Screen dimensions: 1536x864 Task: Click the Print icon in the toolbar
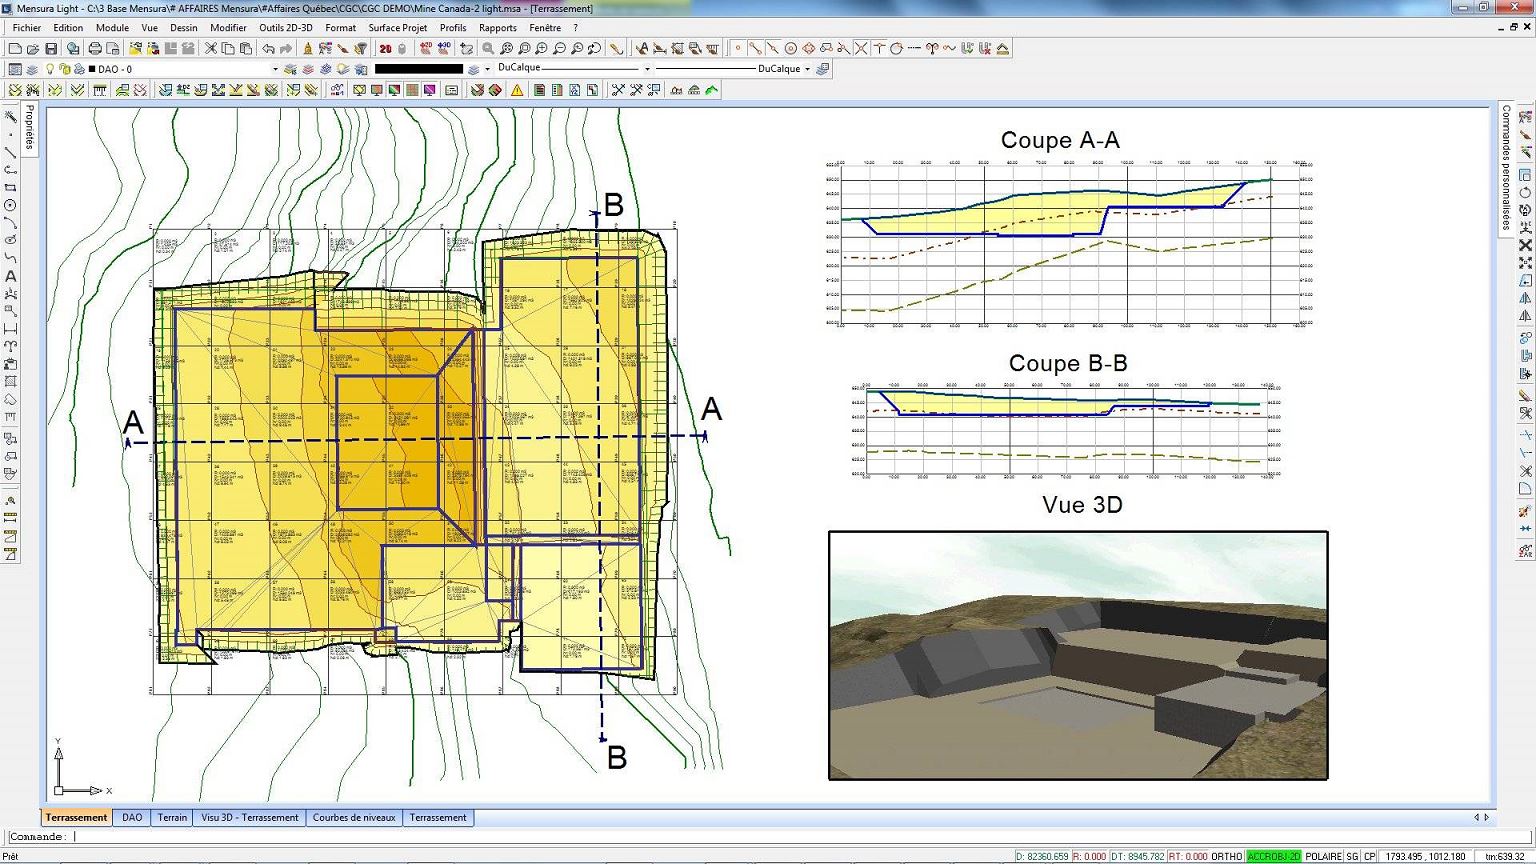pyautogui.click(x=95, y=48)
